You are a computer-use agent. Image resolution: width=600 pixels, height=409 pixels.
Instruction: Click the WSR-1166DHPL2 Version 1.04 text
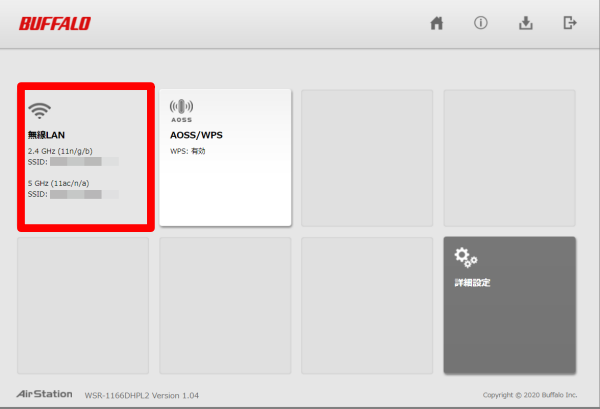click(142, 396)
